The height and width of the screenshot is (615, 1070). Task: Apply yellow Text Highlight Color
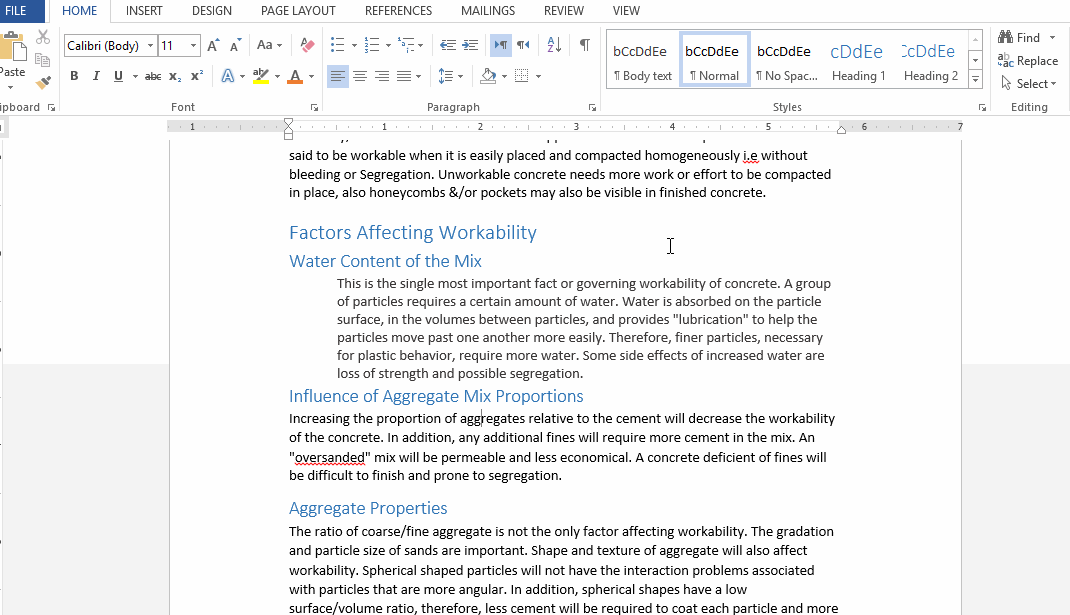259,76
